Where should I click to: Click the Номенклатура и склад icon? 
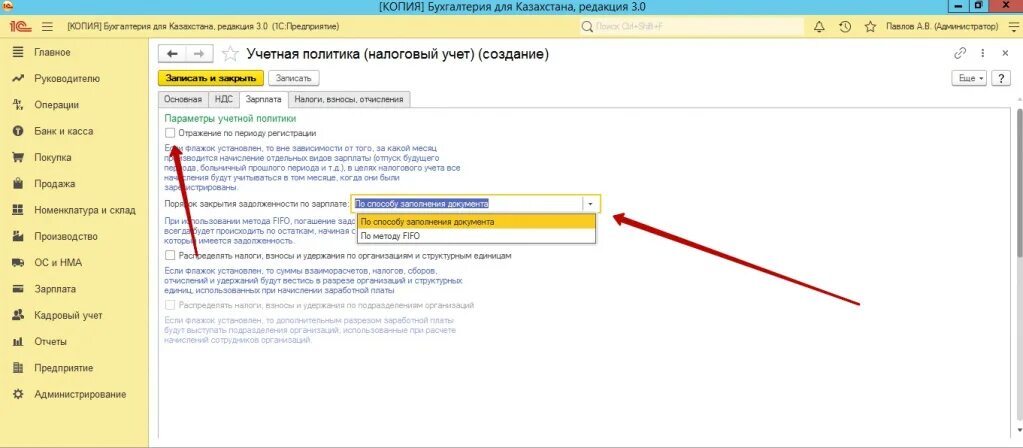pyautogui.click(x=18, y=210)
